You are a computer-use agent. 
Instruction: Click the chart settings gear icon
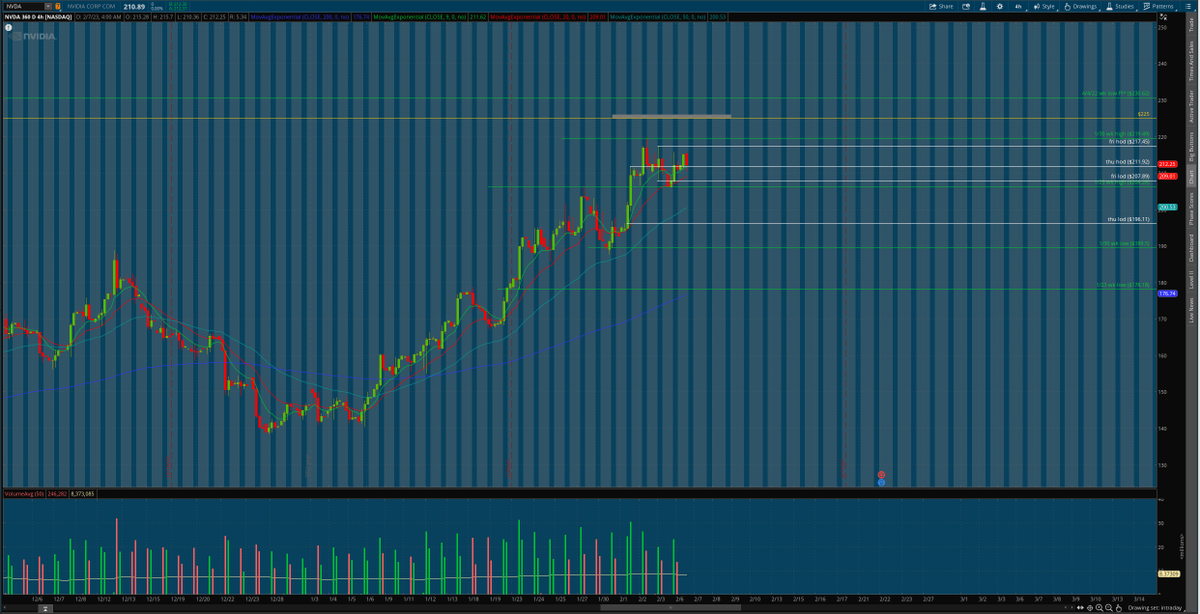point(1000,5)
